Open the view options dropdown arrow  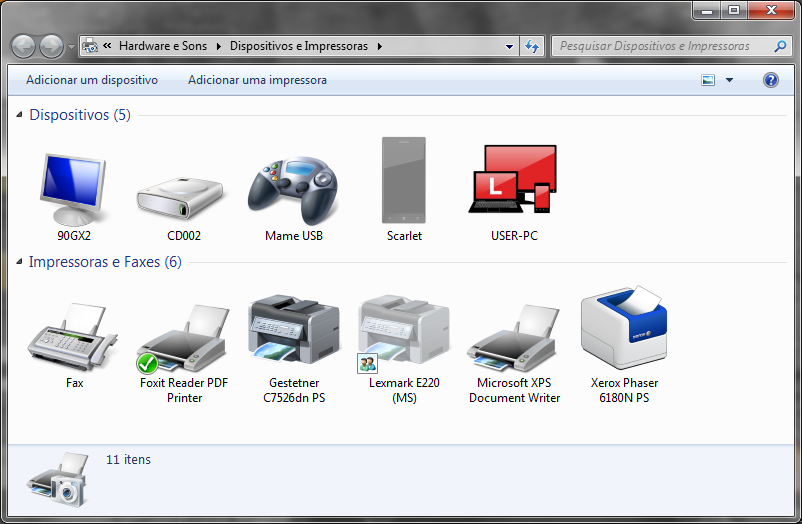click(729, 80)
